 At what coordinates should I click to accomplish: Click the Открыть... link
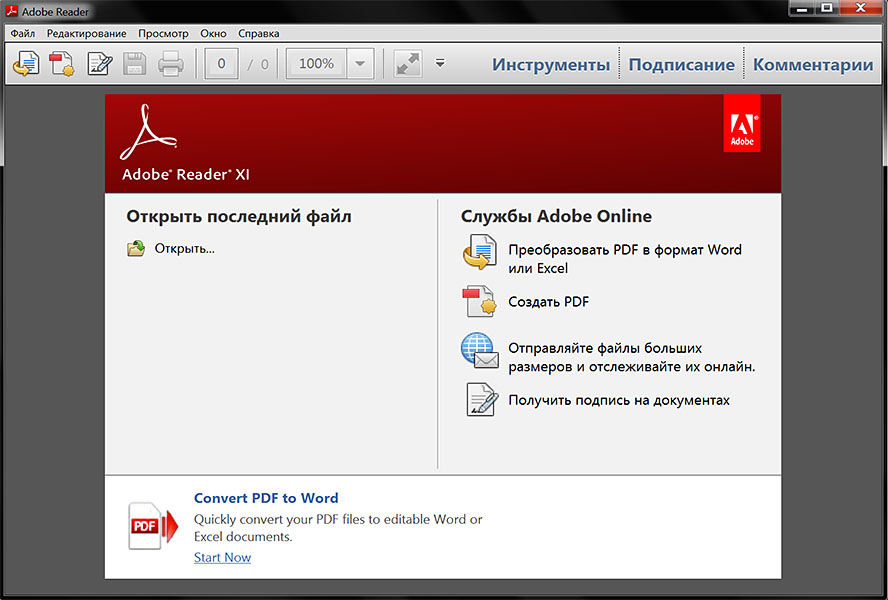[185, 249]
